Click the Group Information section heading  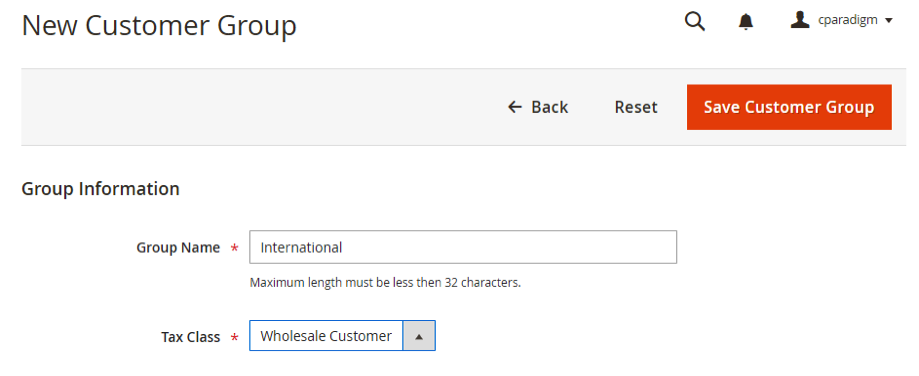tap(100, 189)
